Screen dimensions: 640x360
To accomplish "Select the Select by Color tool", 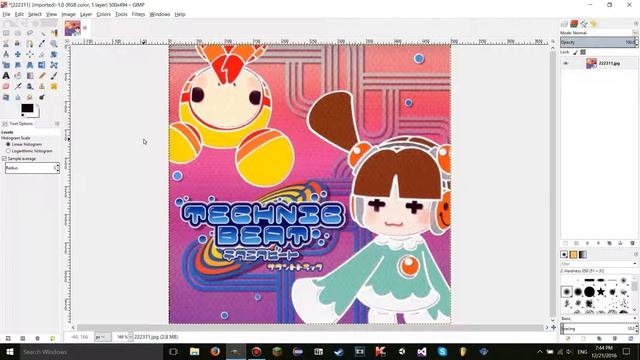I will [x=54, y=33].
